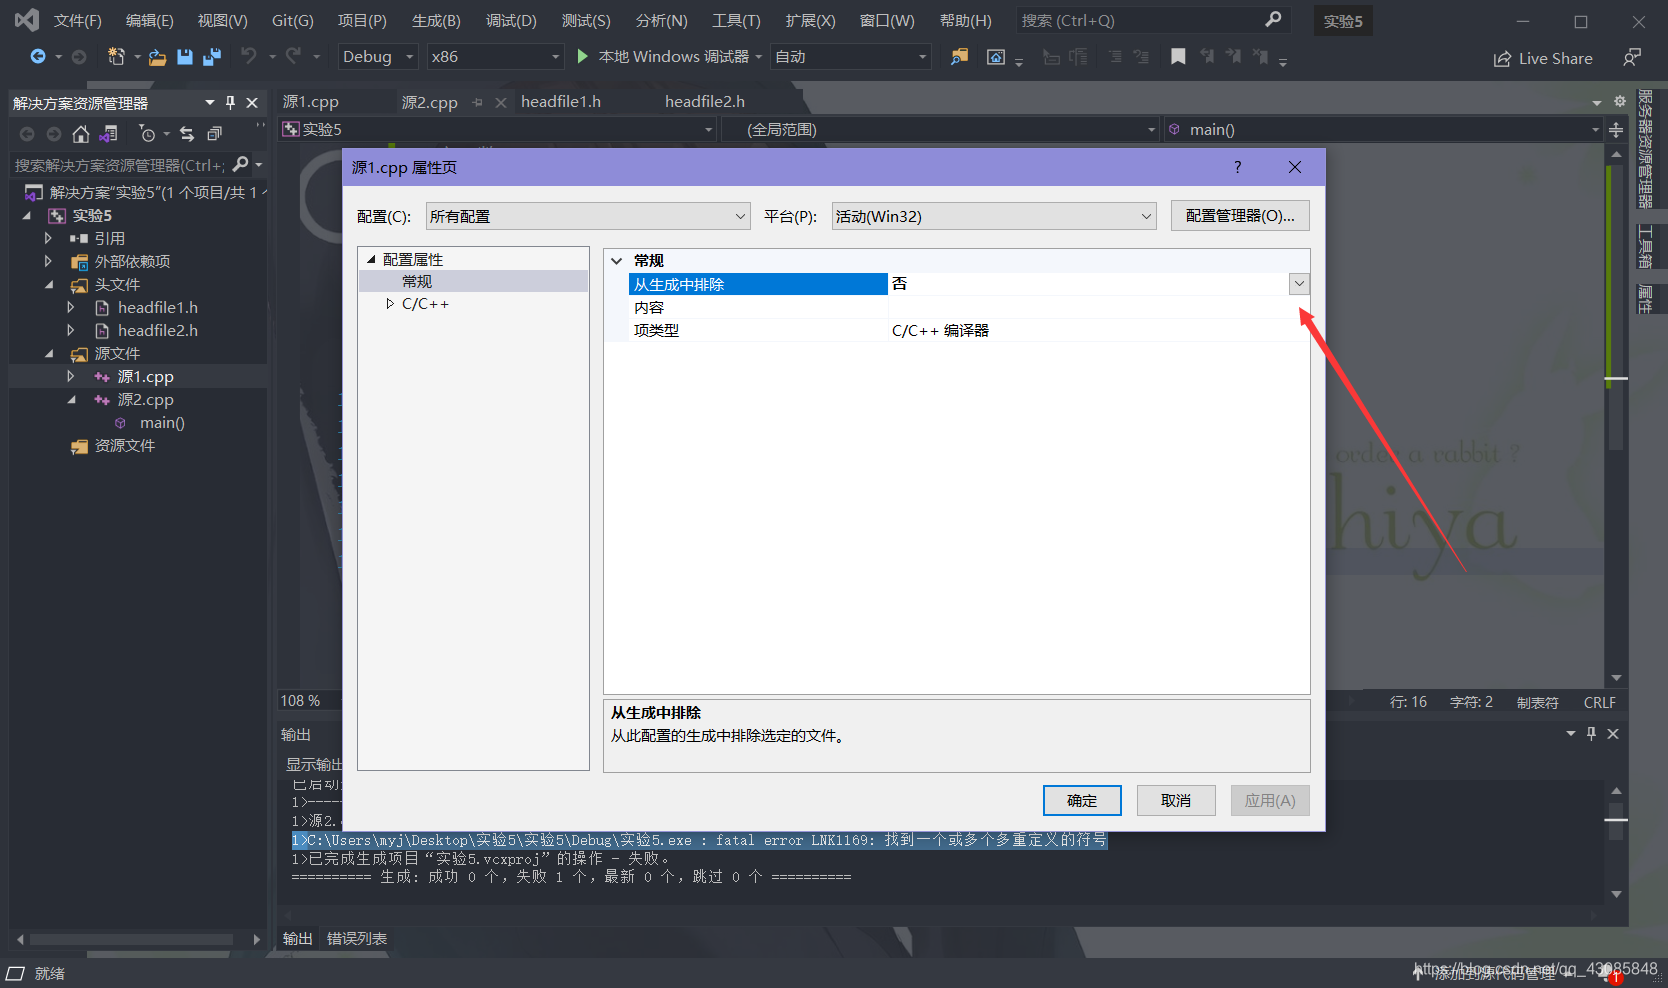Collapse the 源2.cpp node
This screenshot has height=988, width=1668.
(71, 400)
